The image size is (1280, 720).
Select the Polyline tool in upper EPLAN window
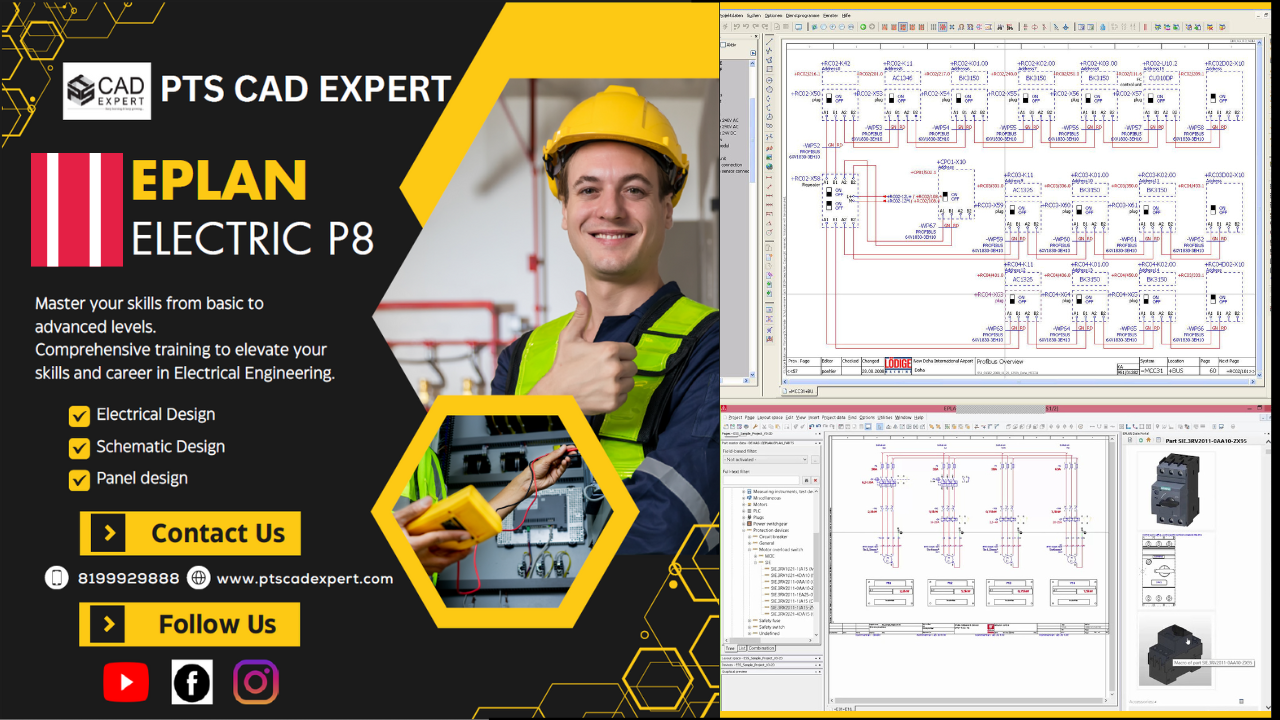click(x=769, y=50)
